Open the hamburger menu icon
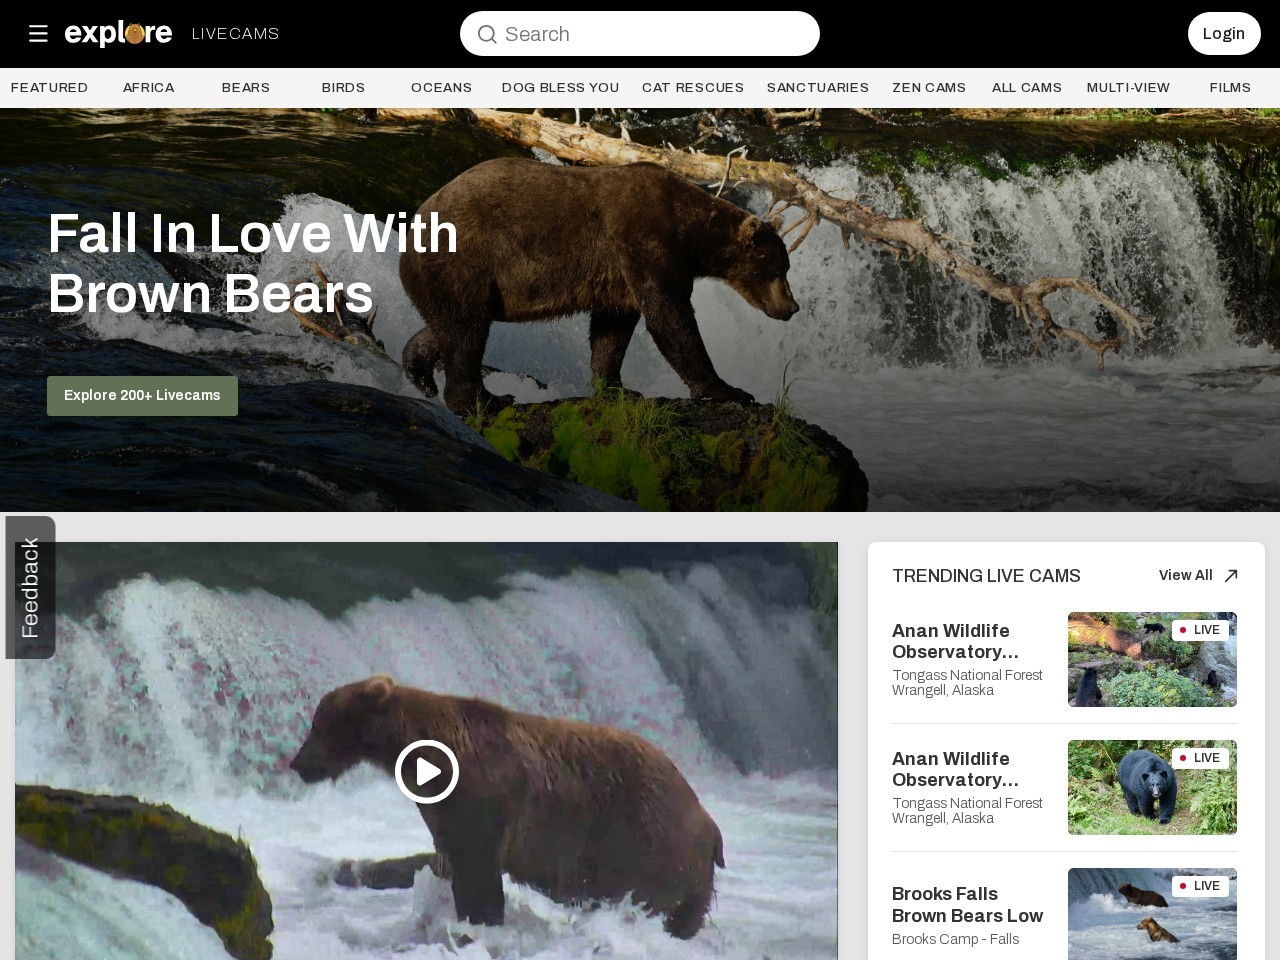The width and height of the screenshot is (1280, 960). (38, 34)
